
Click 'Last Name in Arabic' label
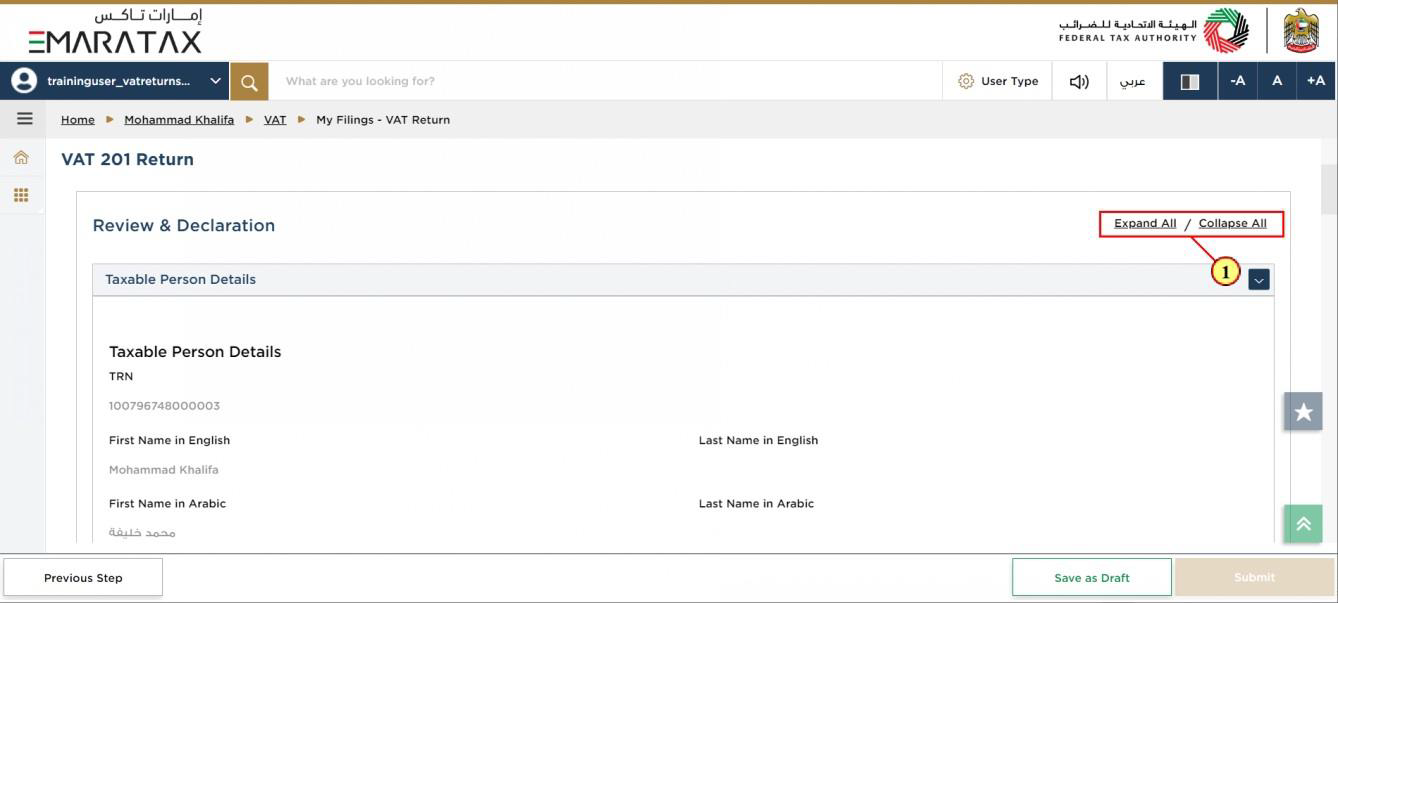point(756,503)
